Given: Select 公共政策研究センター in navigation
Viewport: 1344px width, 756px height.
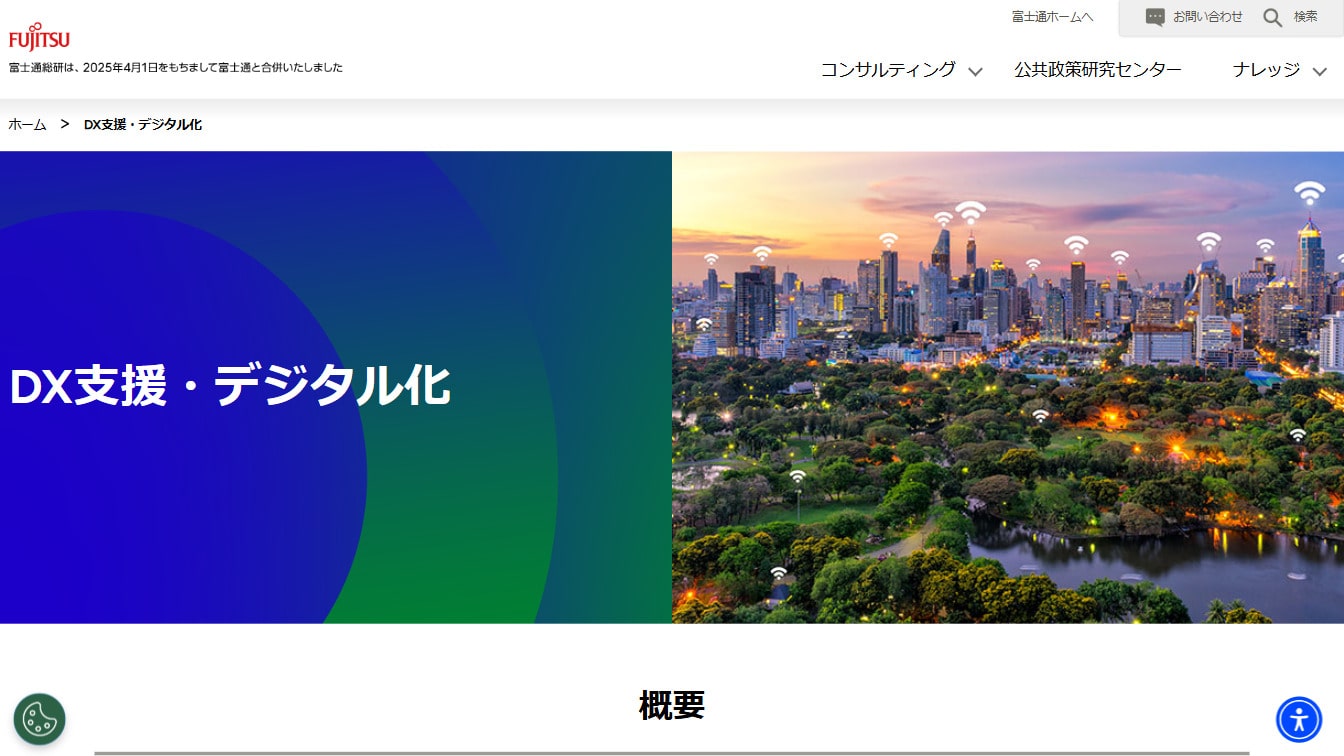Looking at the screenshot, I should coord(1097,70).
